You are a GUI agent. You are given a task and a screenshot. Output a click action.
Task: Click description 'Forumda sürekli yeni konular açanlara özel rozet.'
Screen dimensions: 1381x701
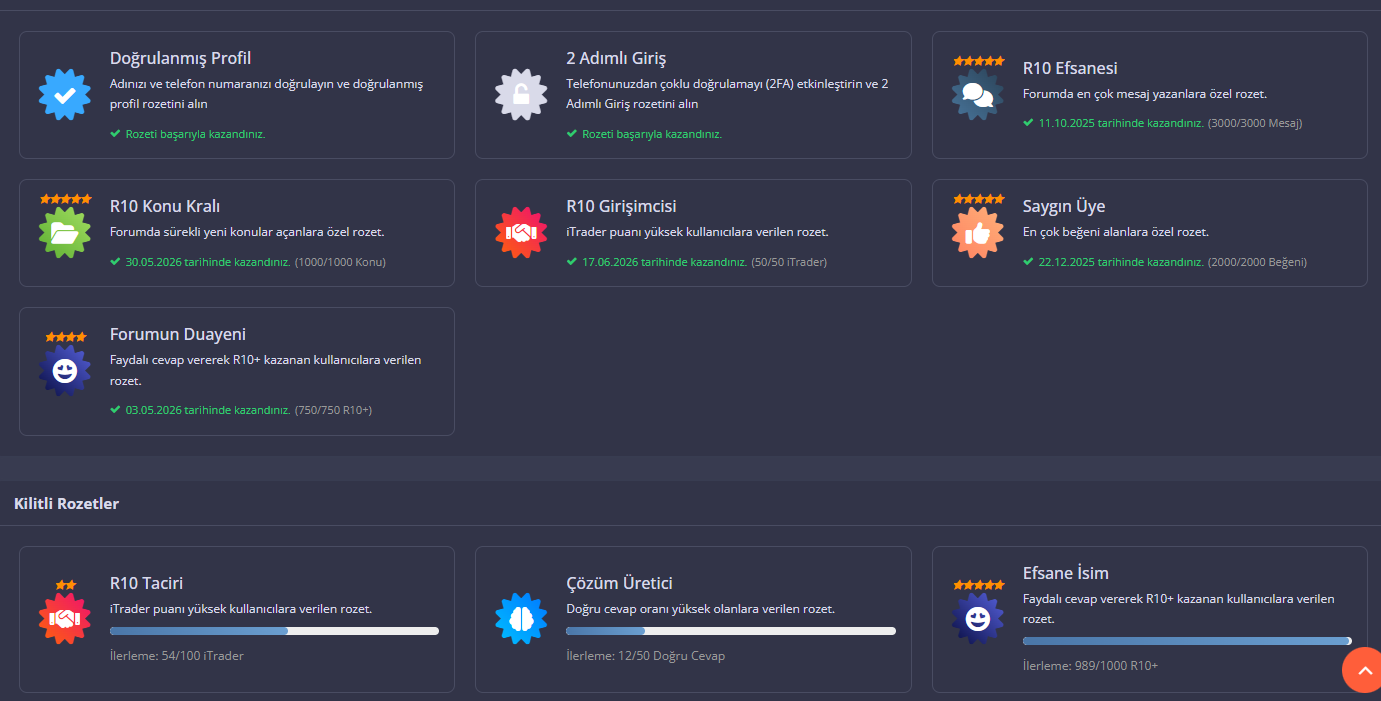247,232
